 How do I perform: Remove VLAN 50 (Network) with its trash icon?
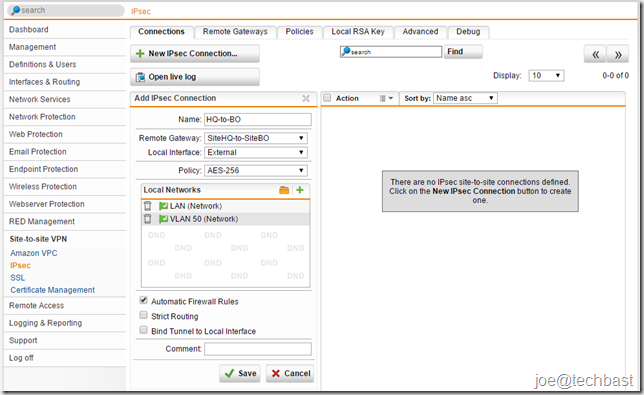[x=148, y=219]
